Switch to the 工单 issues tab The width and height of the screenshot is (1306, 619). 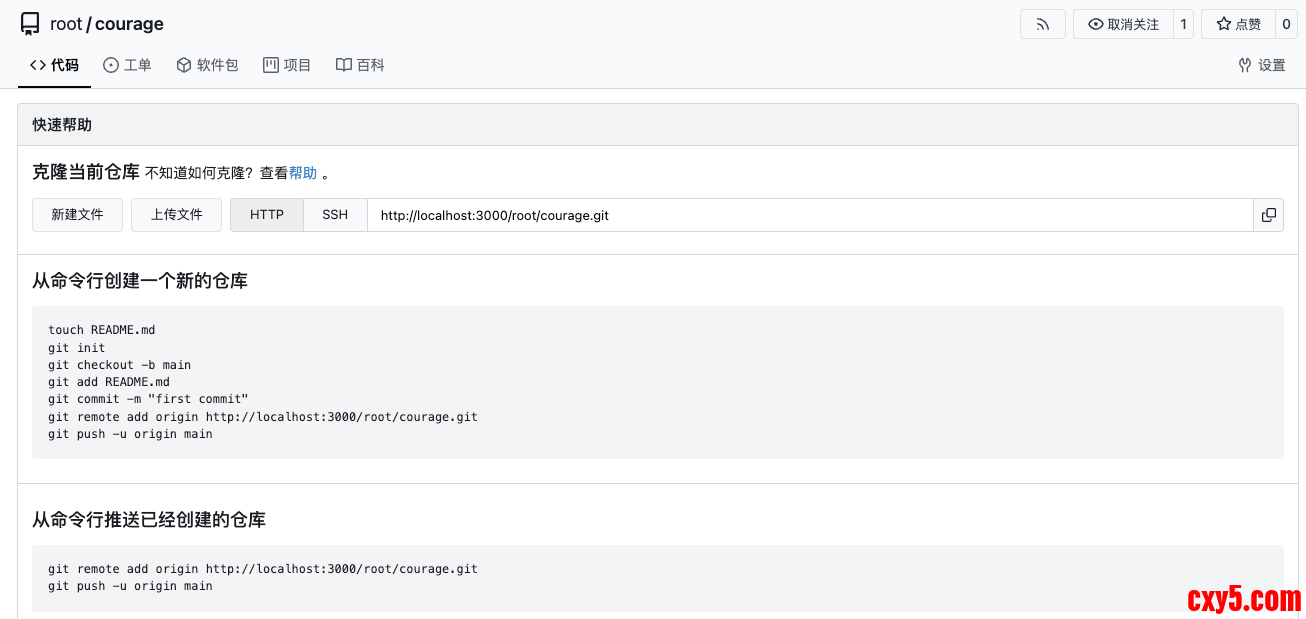point(127,65)
